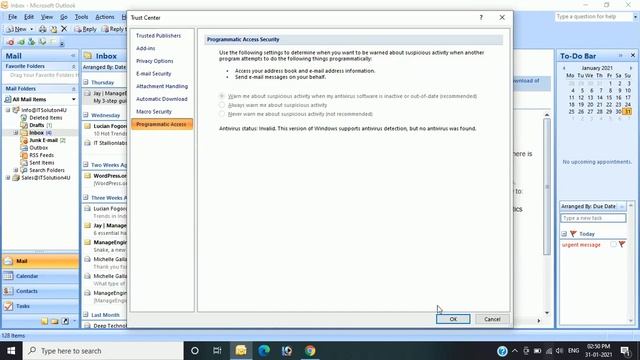Go to next month in To-Do Bar calendar
The width and height of the screenshot is (640, 360).
pyautogui.click(x=631, y=68)
